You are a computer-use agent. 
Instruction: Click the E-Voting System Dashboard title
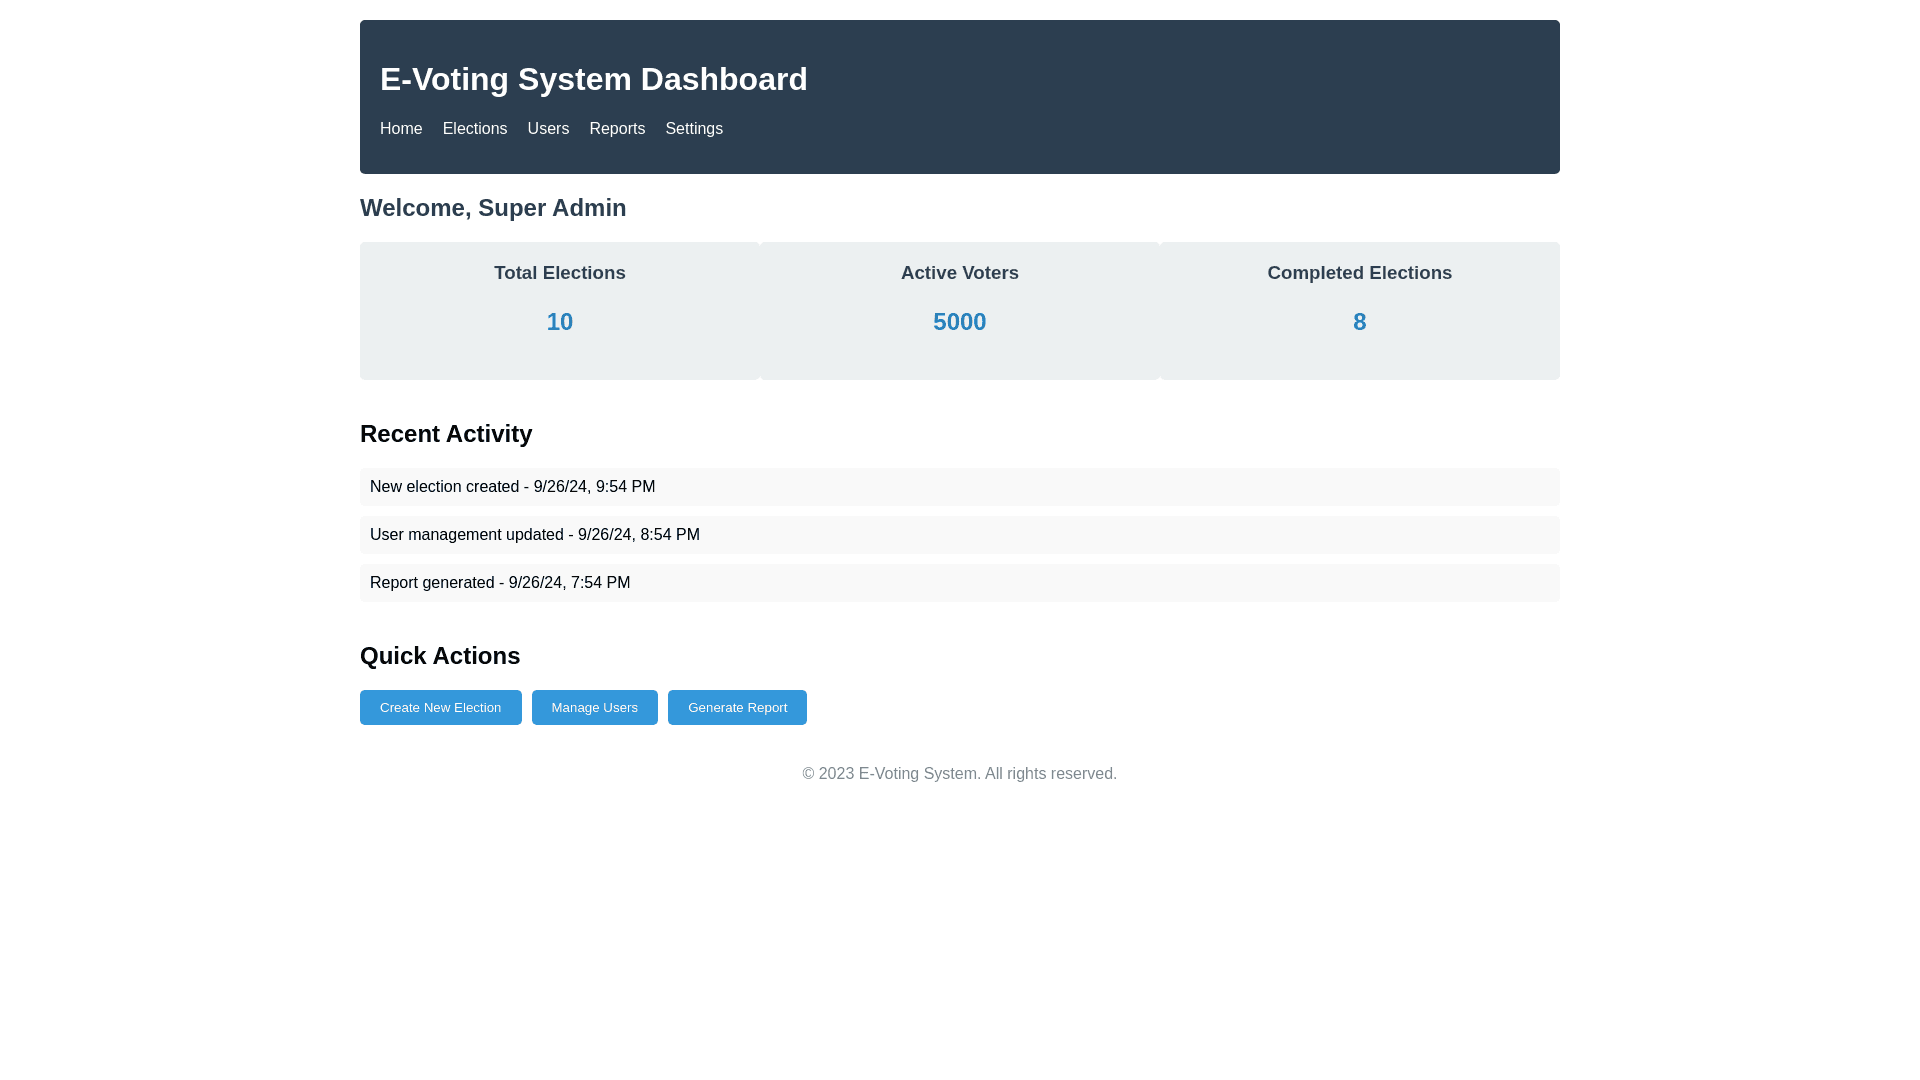click(x=593, y=79)
